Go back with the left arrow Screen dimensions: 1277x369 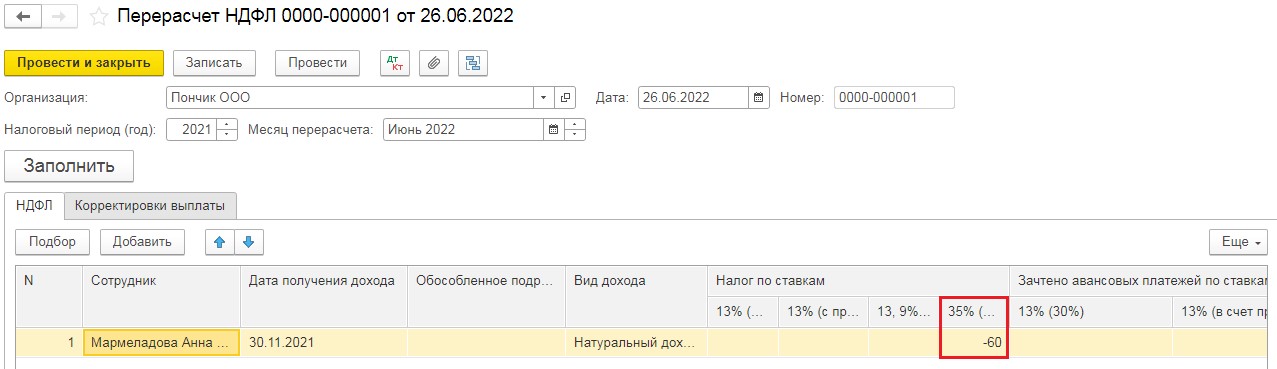(x=24, y=17)
